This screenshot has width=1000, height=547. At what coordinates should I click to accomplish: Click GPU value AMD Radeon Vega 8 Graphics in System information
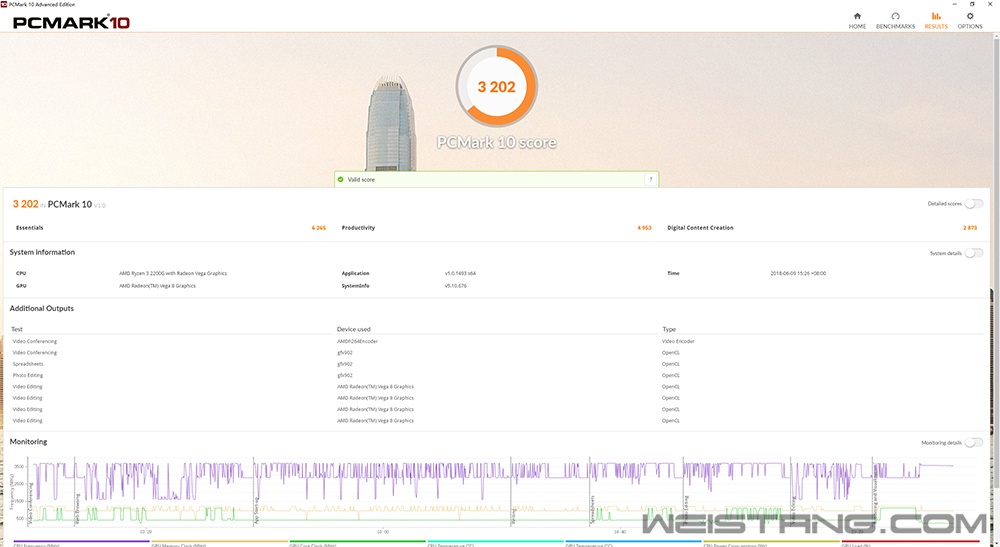point(157,286)
